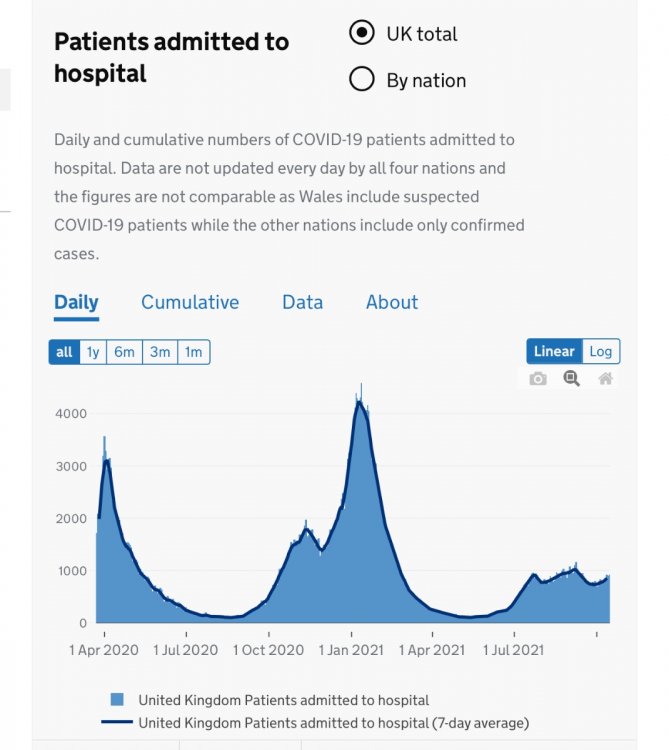The width and height of the screenshot is (669, 750).
Task: Open the Data tab
Action: (302, 302)
